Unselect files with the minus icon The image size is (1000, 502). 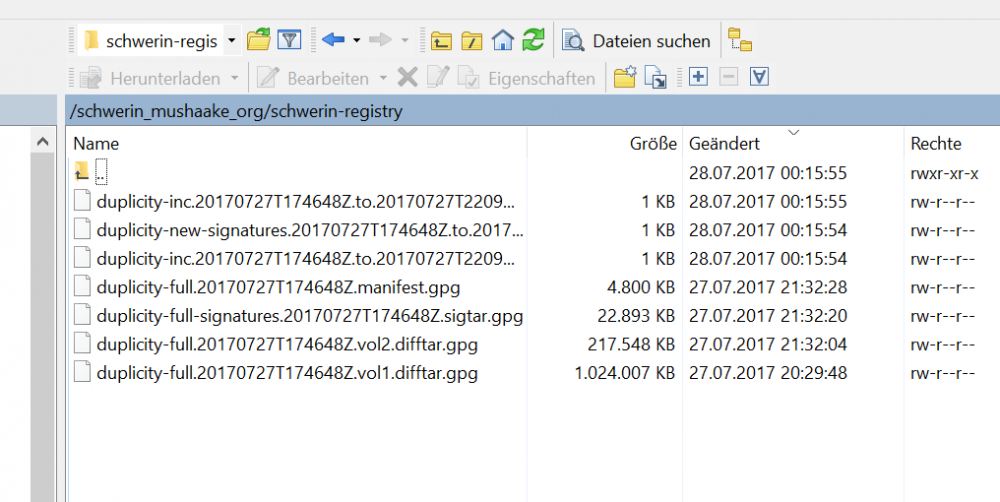point(728,77)
